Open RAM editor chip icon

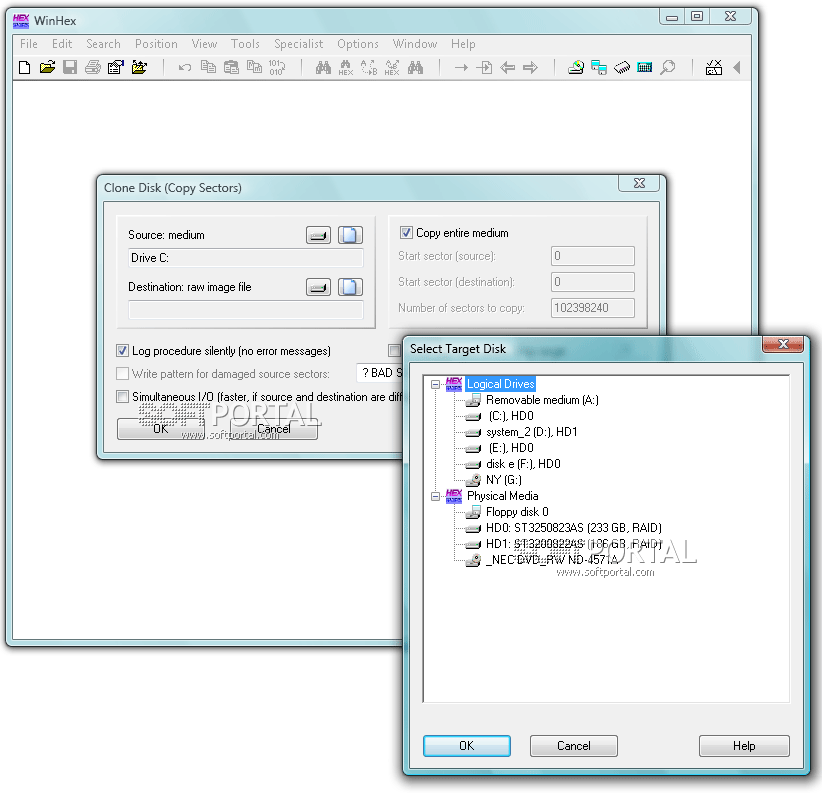click(622, 68)
